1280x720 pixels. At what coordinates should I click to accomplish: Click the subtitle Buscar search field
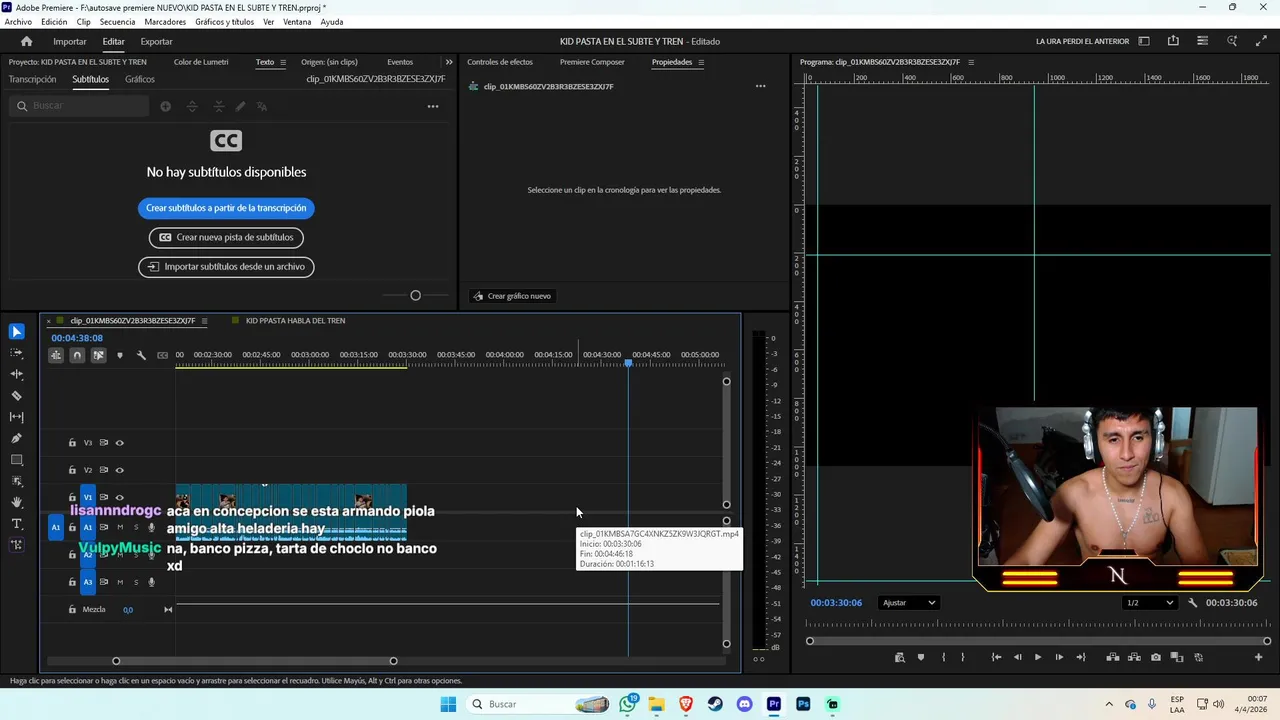tap(80, 106)
